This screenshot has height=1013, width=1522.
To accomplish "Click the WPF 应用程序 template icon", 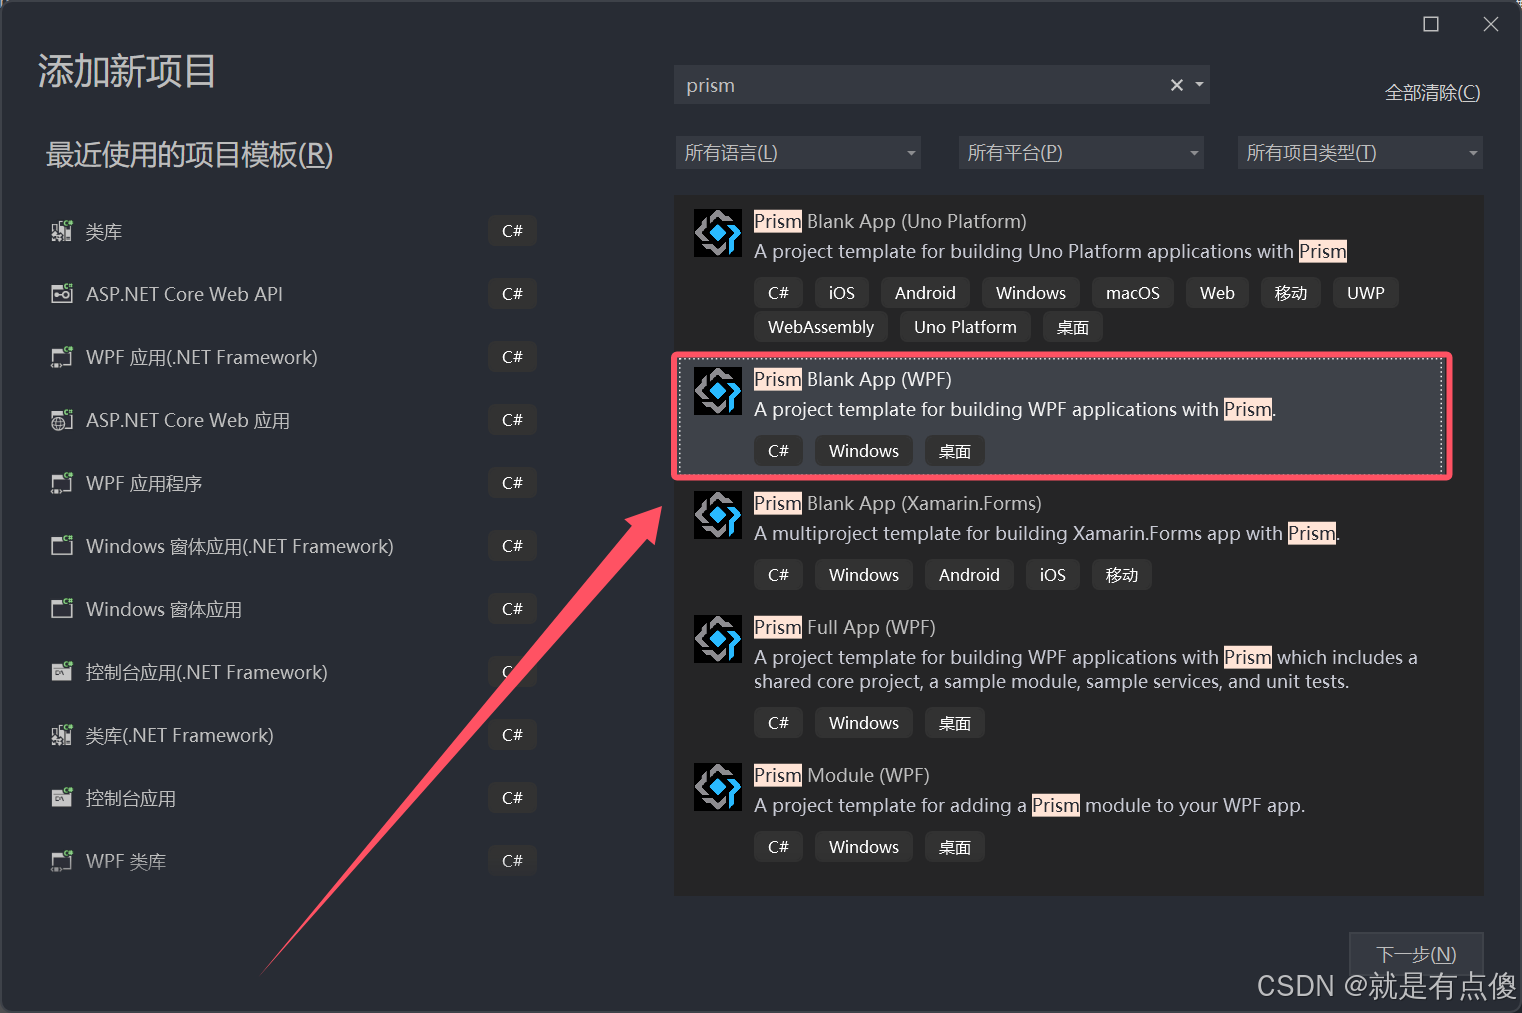I will [x=62, y=483].
